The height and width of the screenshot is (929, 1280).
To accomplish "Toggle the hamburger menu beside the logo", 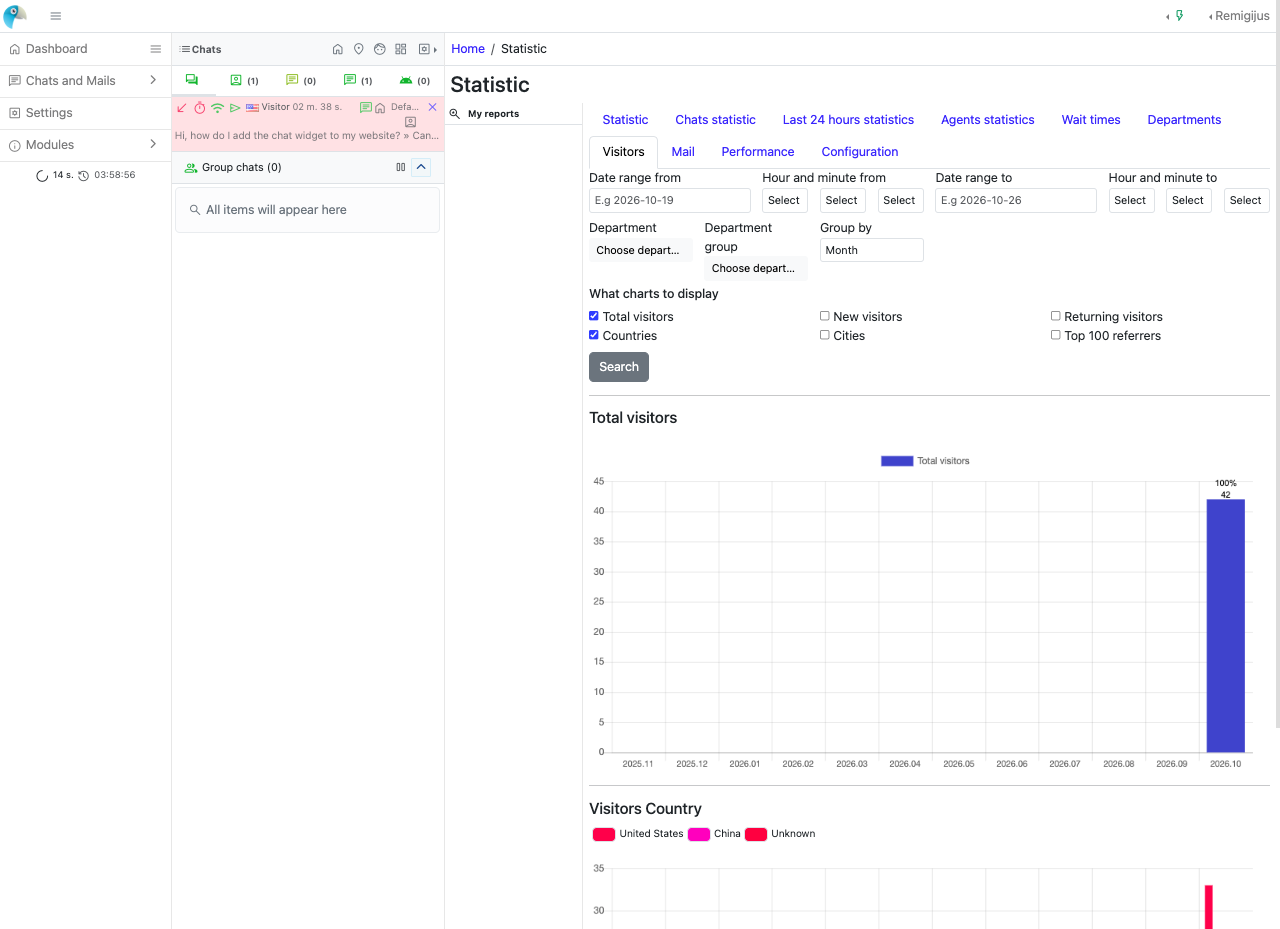I will (x=56, y=16).
